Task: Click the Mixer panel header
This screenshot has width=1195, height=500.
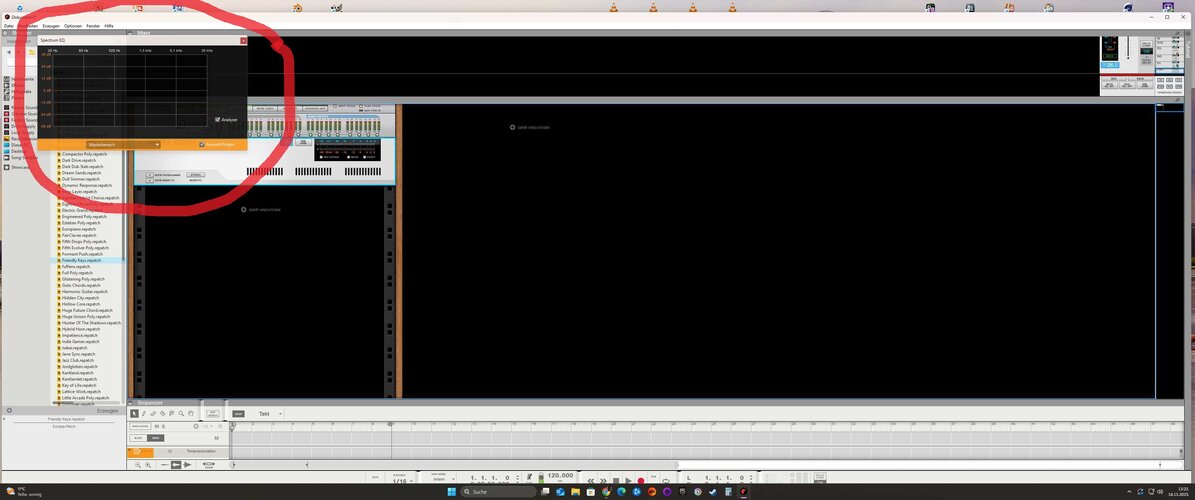Action: [143, 33]
